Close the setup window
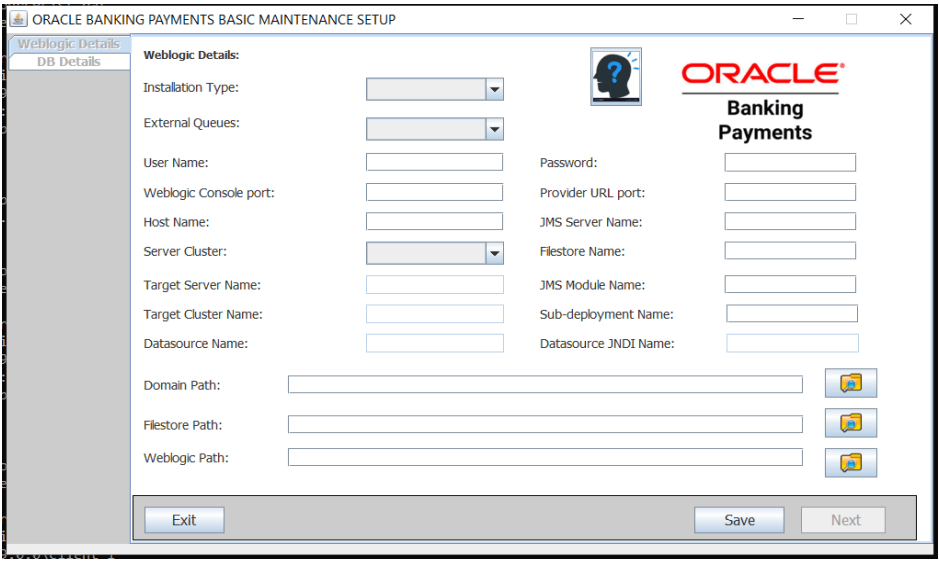 pyautogui.click(x=905, y=19)
